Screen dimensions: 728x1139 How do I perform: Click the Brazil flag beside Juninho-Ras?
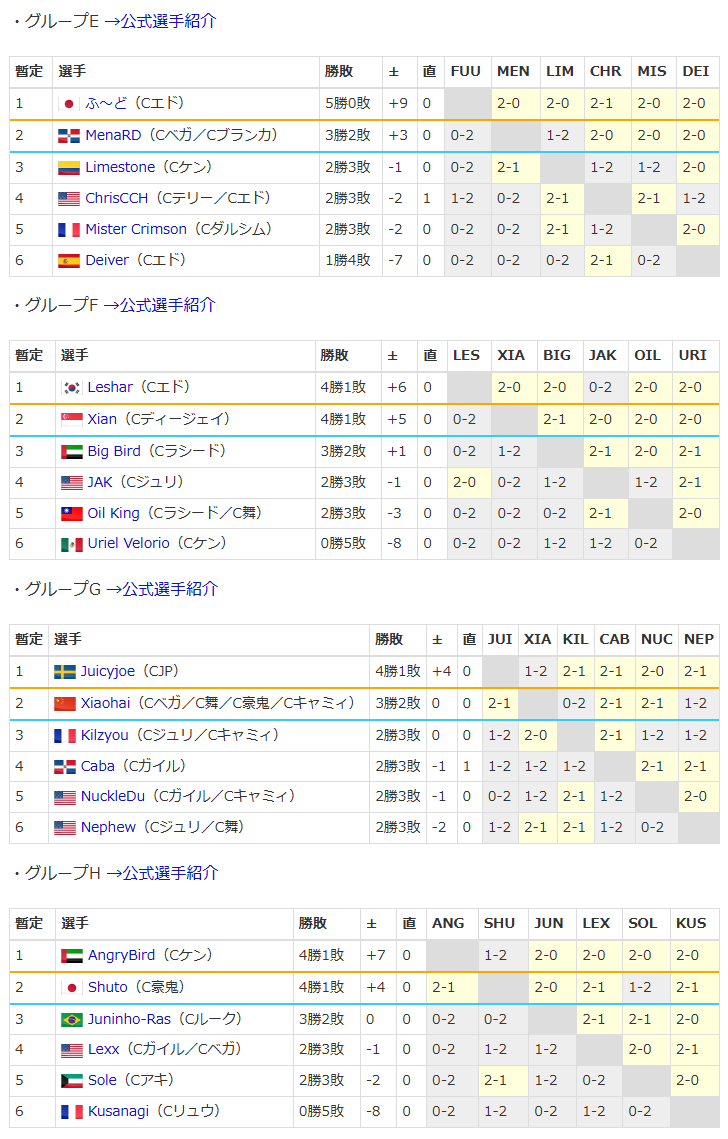71,1020
